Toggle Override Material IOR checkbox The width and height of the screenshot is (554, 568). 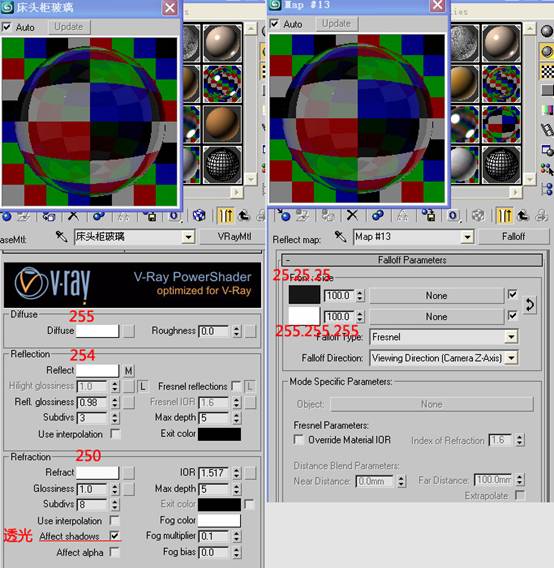pyautogui.click(x=299, y=440)
